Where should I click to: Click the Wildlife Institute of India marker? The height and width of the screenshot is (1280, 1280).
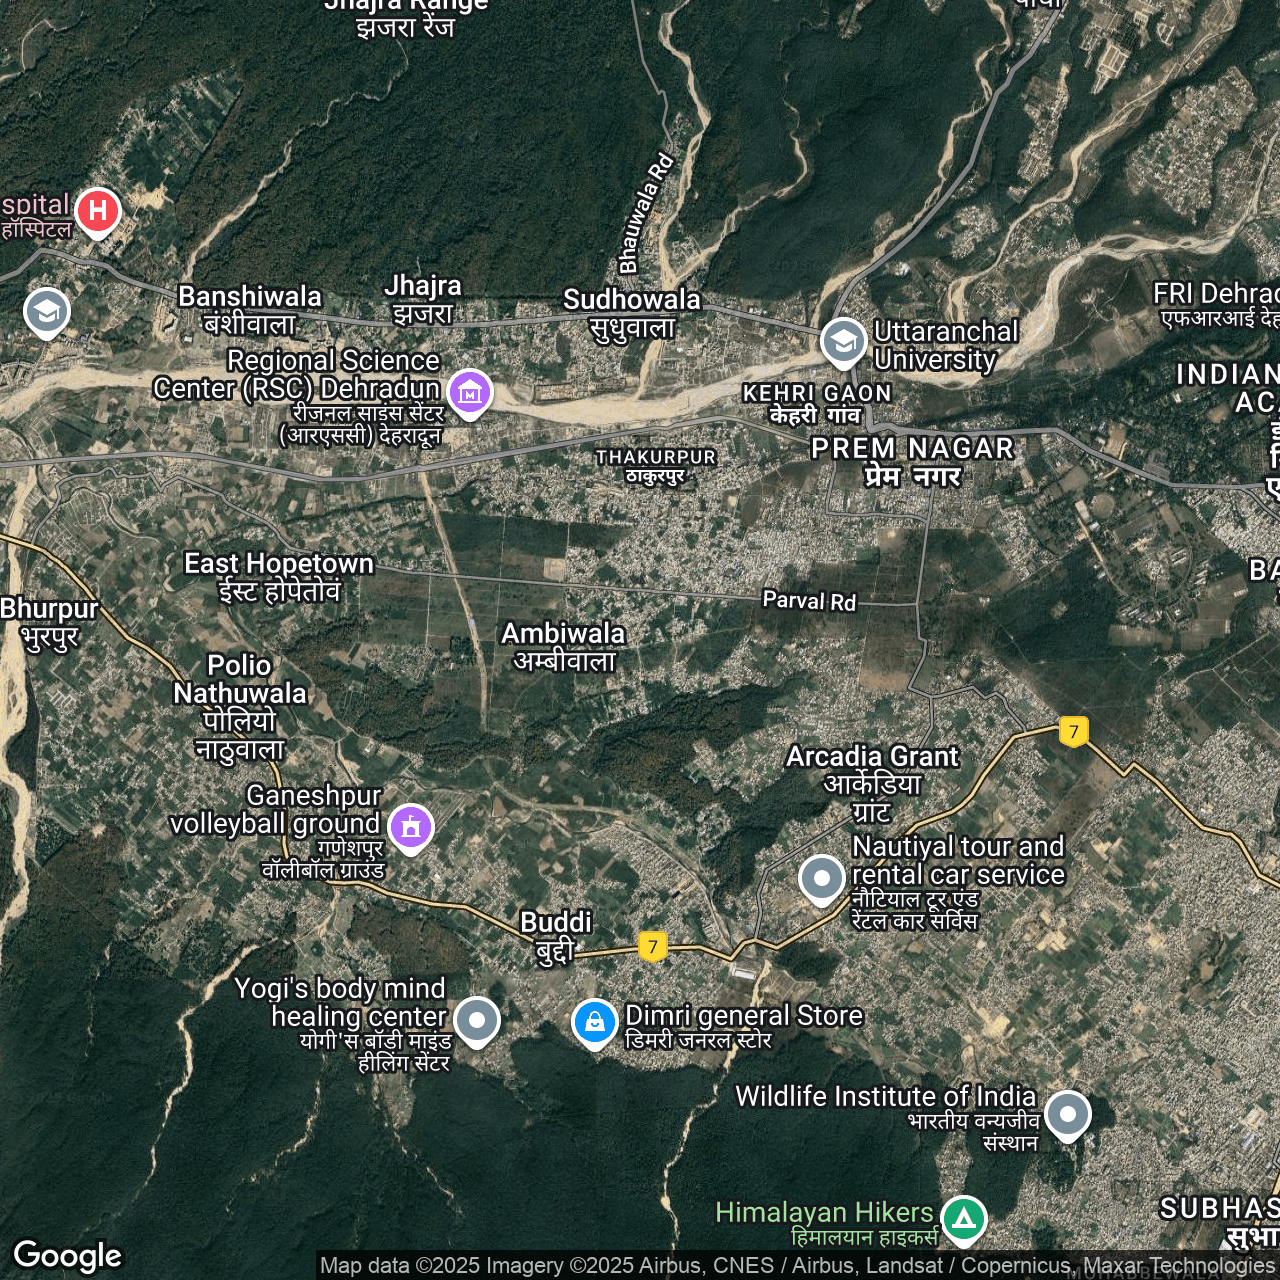tap(1068, 1113)
